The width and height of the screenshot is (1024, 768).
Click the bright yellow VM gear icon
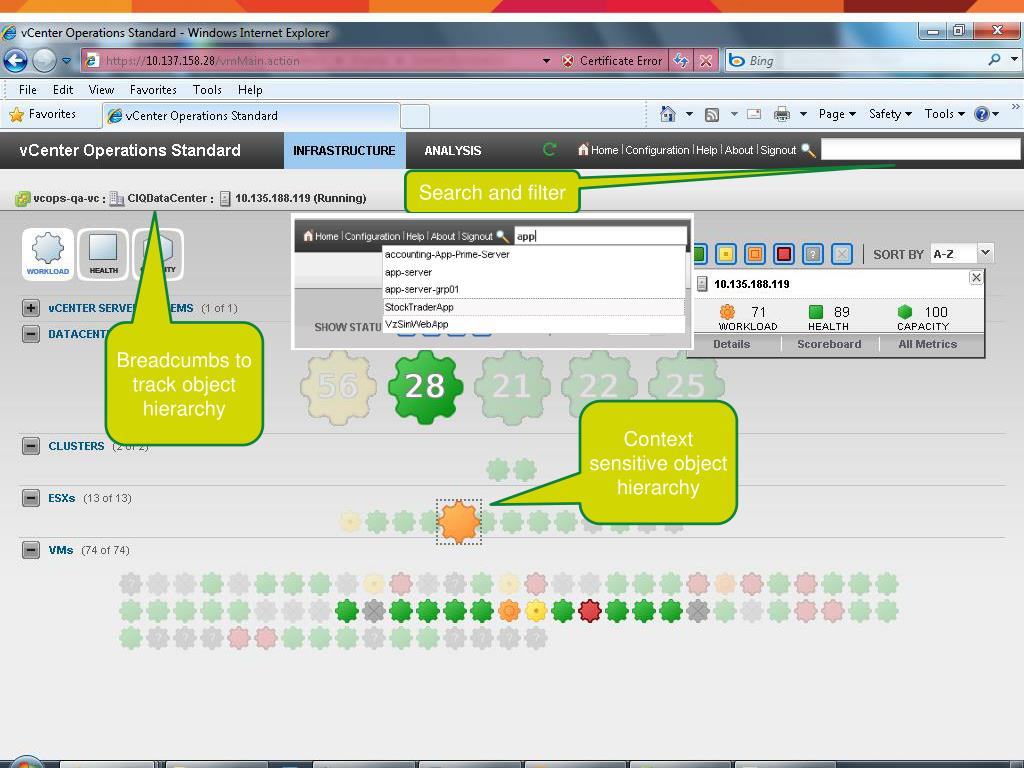(x=536, y=611)
